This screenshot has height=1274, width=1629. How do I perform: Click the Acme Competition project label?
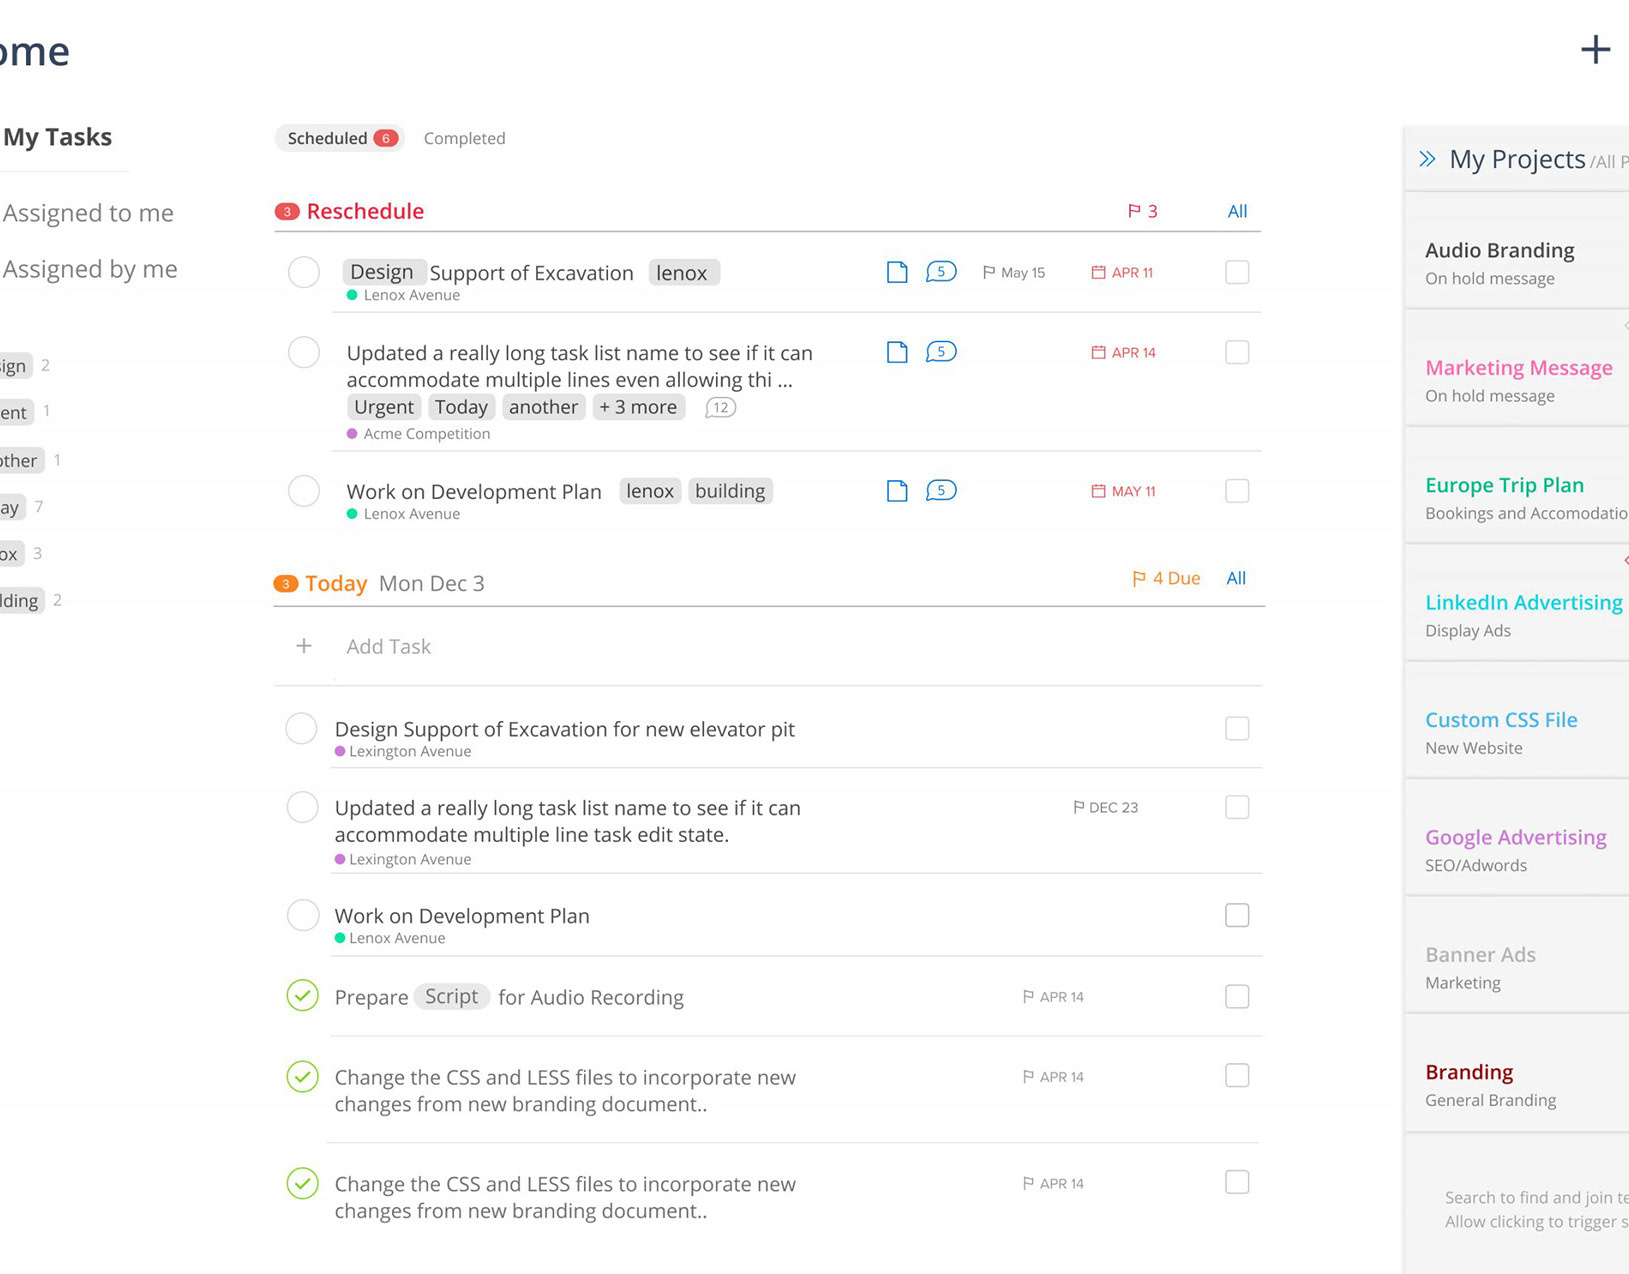coord(427,434)
